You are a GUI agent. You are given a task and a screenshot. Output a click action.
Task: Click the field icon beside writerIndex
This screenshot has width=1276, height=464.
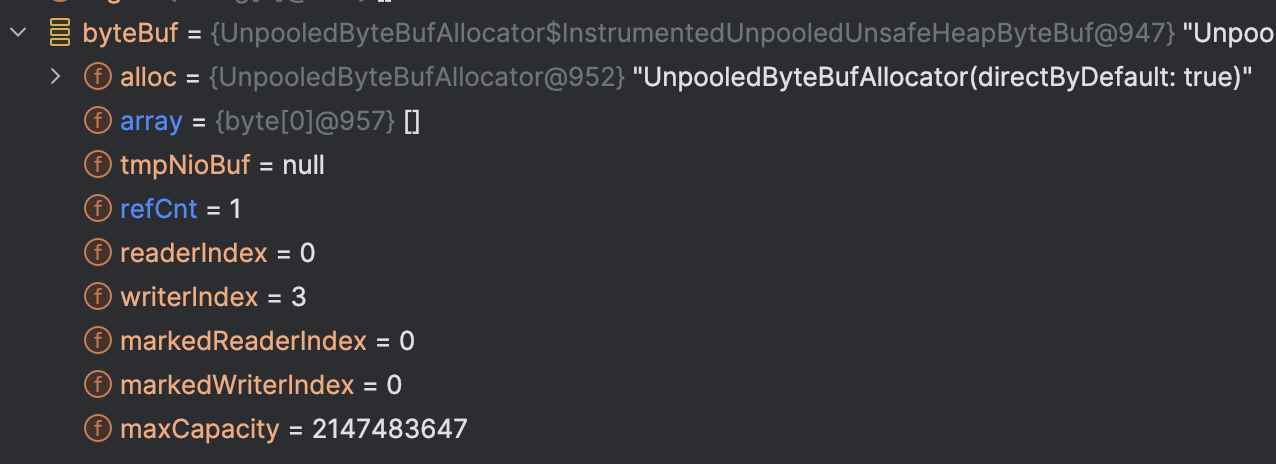tap(98, 297)
